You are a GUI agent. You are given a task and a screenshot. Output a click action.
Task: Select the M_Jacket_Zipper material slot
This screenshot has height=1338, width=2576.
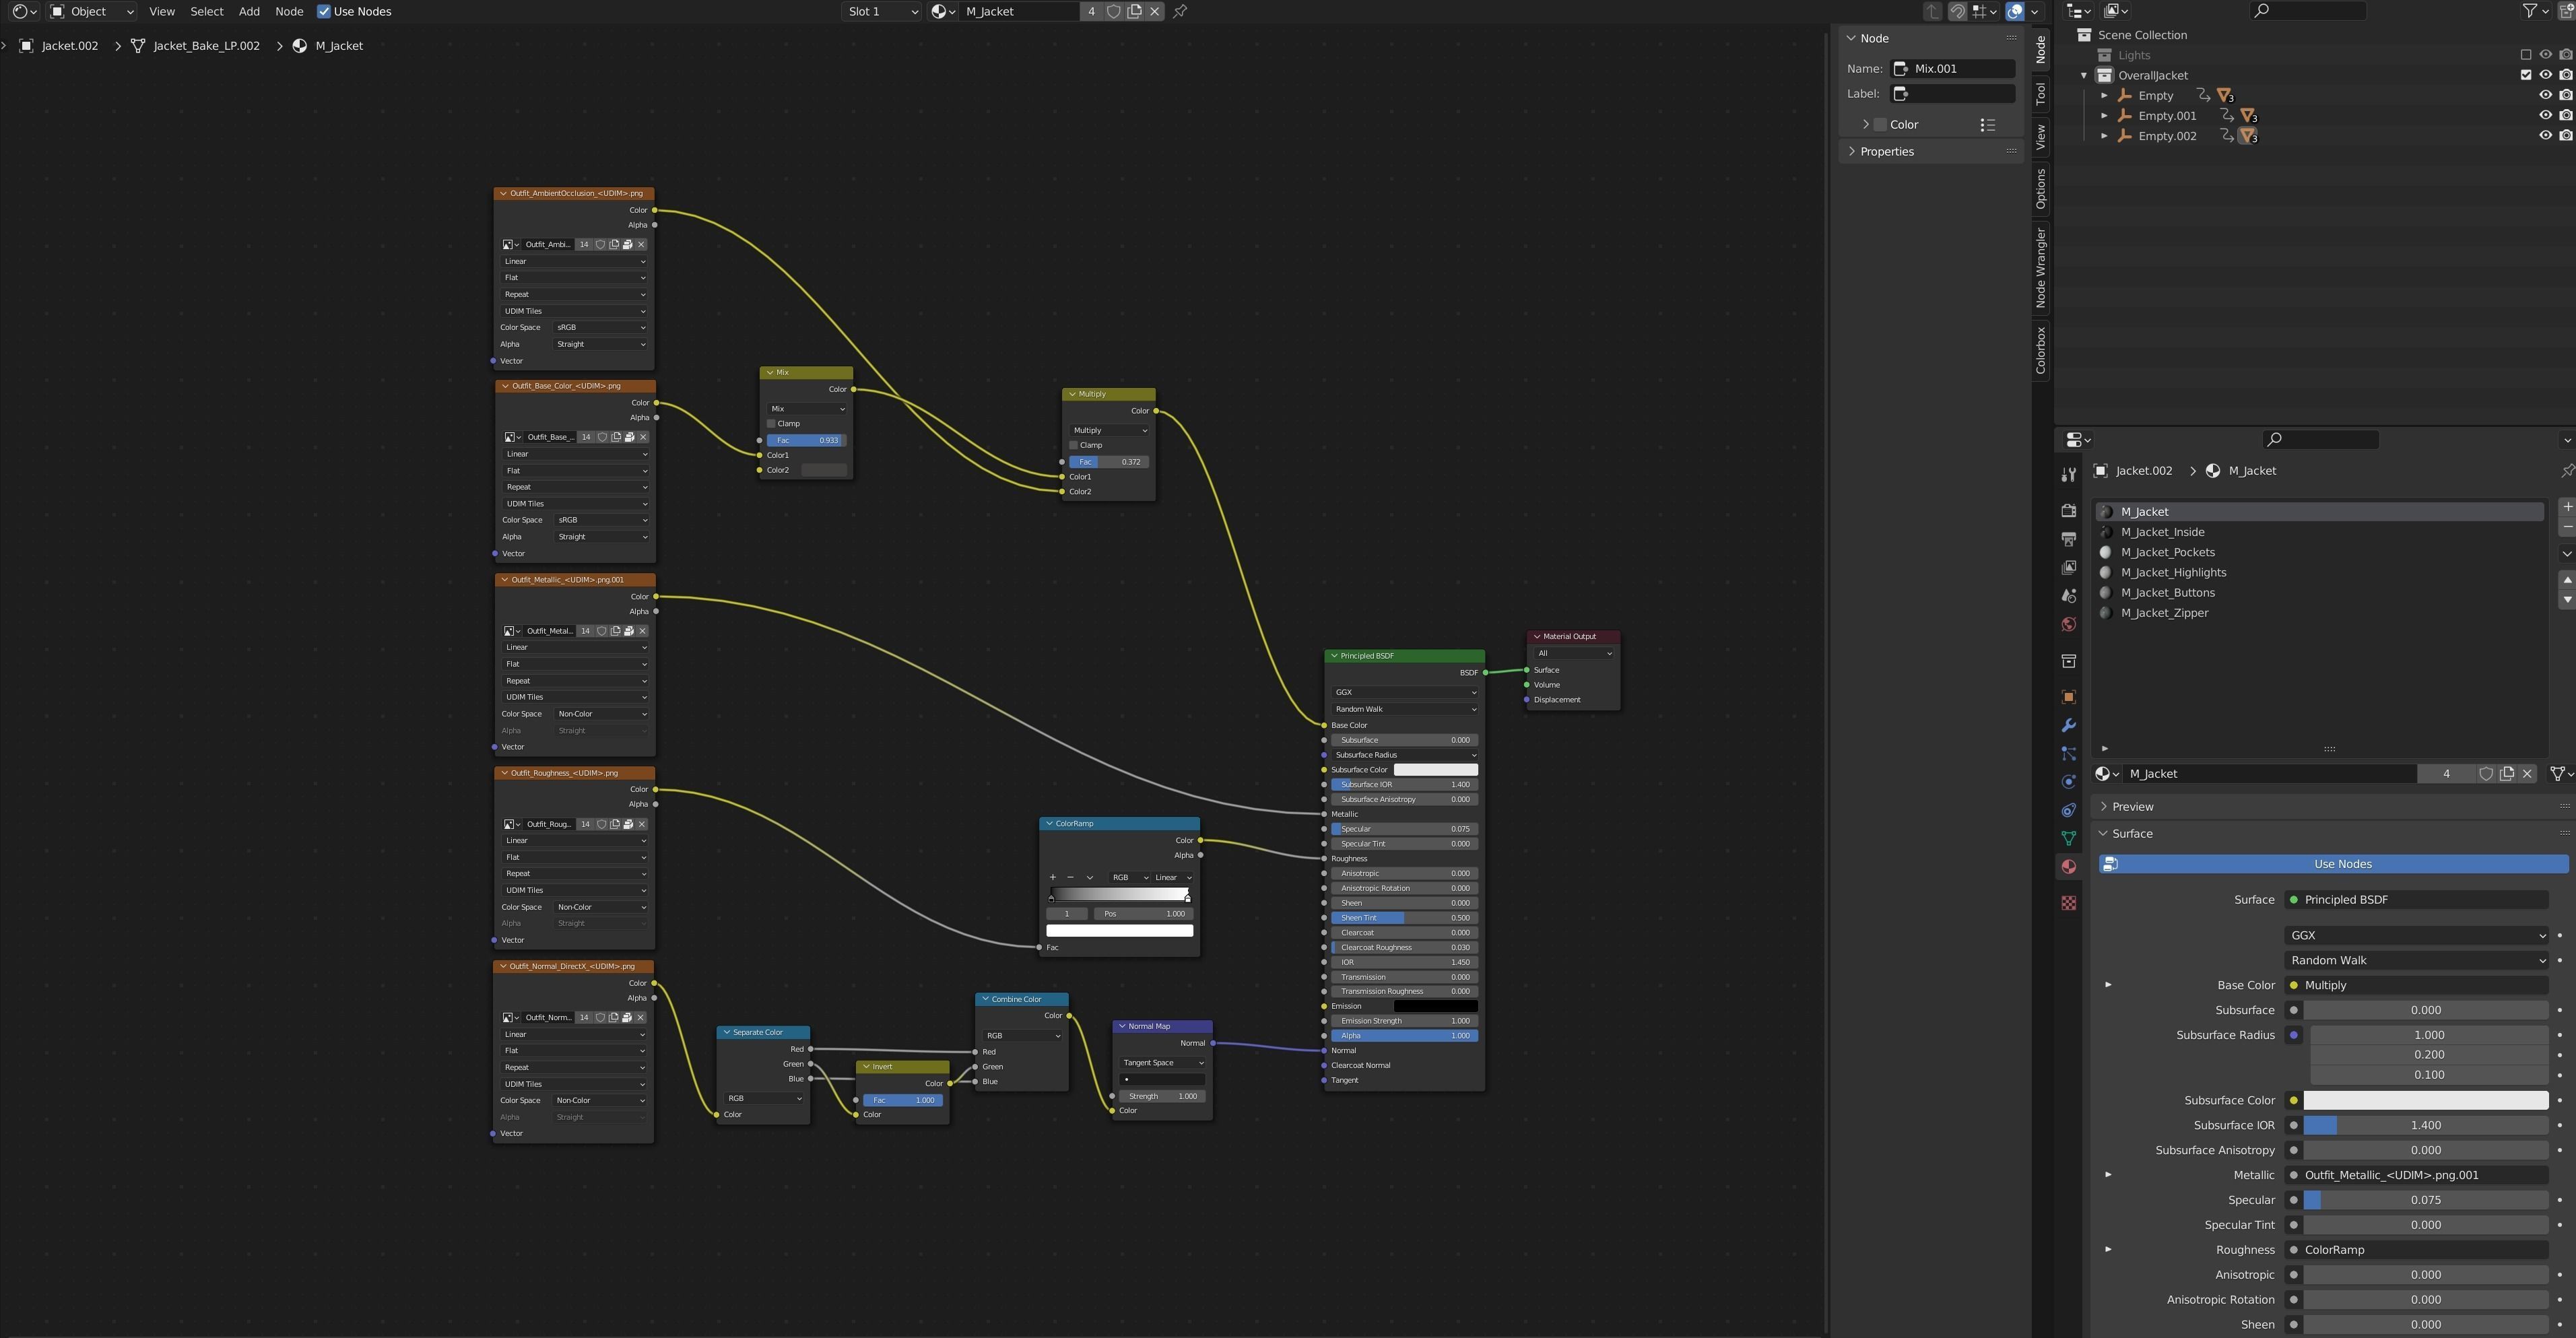pyautogui.click(x=2164, y=613)
